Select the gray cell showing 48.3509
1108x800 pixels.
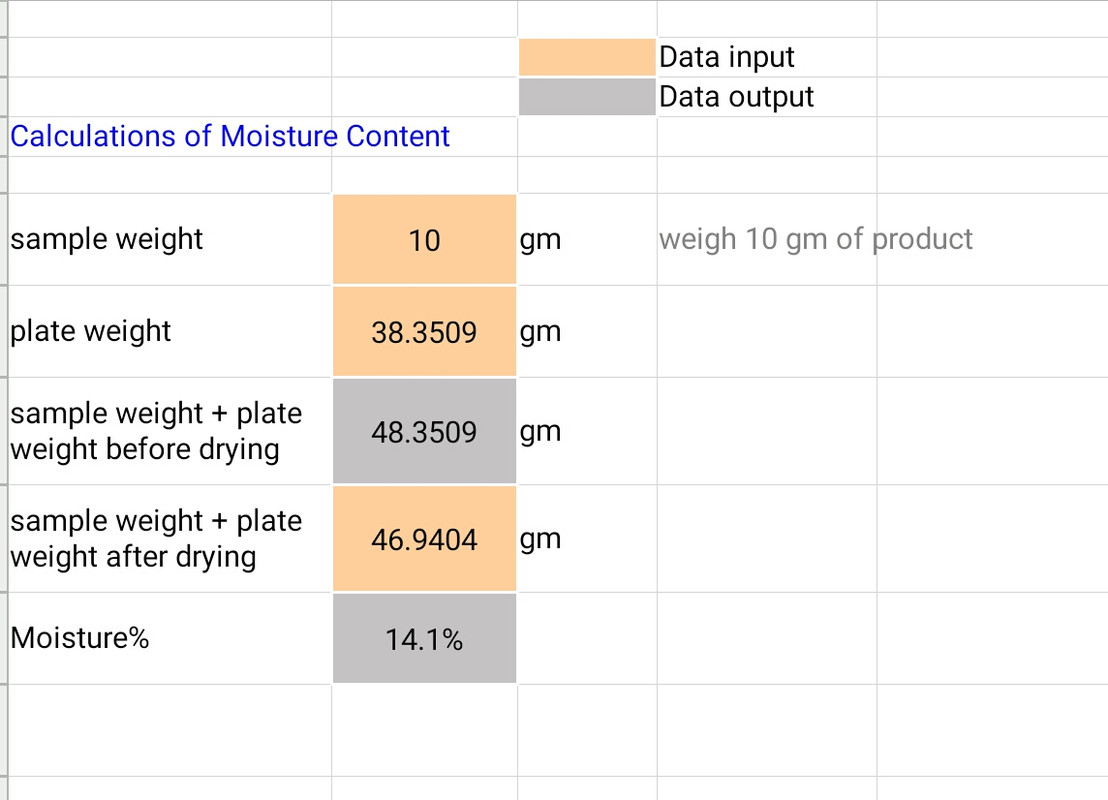[424, 432]
